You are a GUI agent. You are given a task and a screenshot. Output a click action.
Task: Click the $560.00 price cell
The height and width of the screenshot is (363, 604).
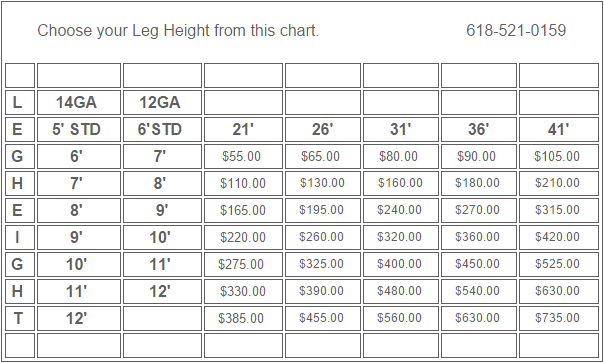[401, 318]
